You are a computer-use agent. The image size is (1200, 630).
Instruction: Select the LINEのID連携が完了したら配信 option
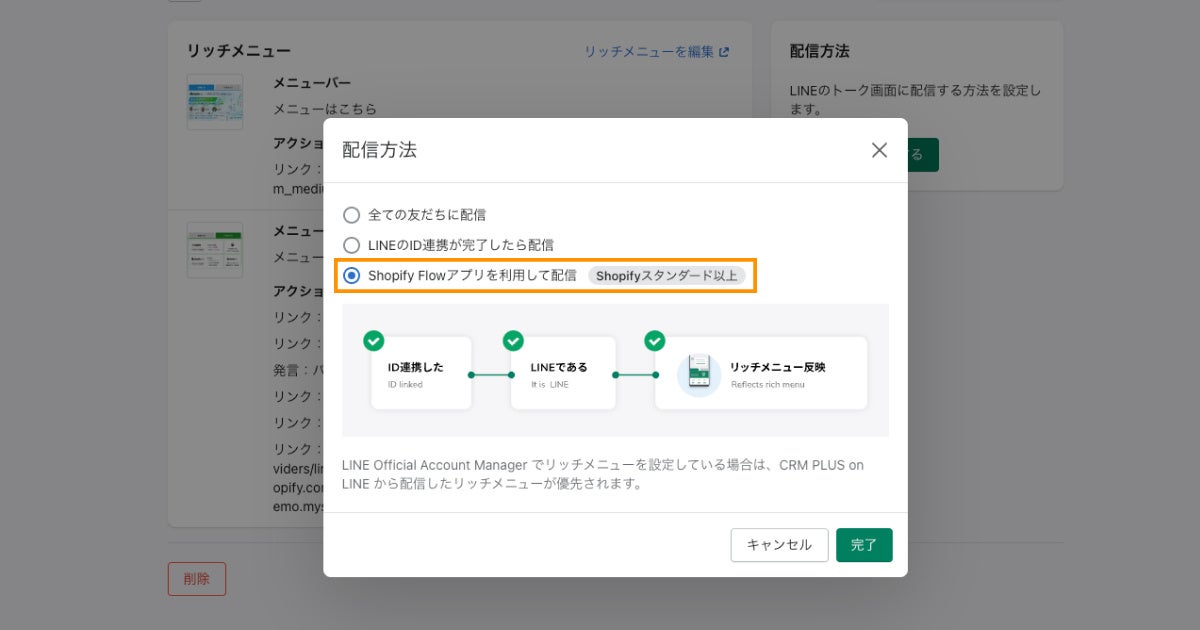pyautogui.click(x=351, y=245)
